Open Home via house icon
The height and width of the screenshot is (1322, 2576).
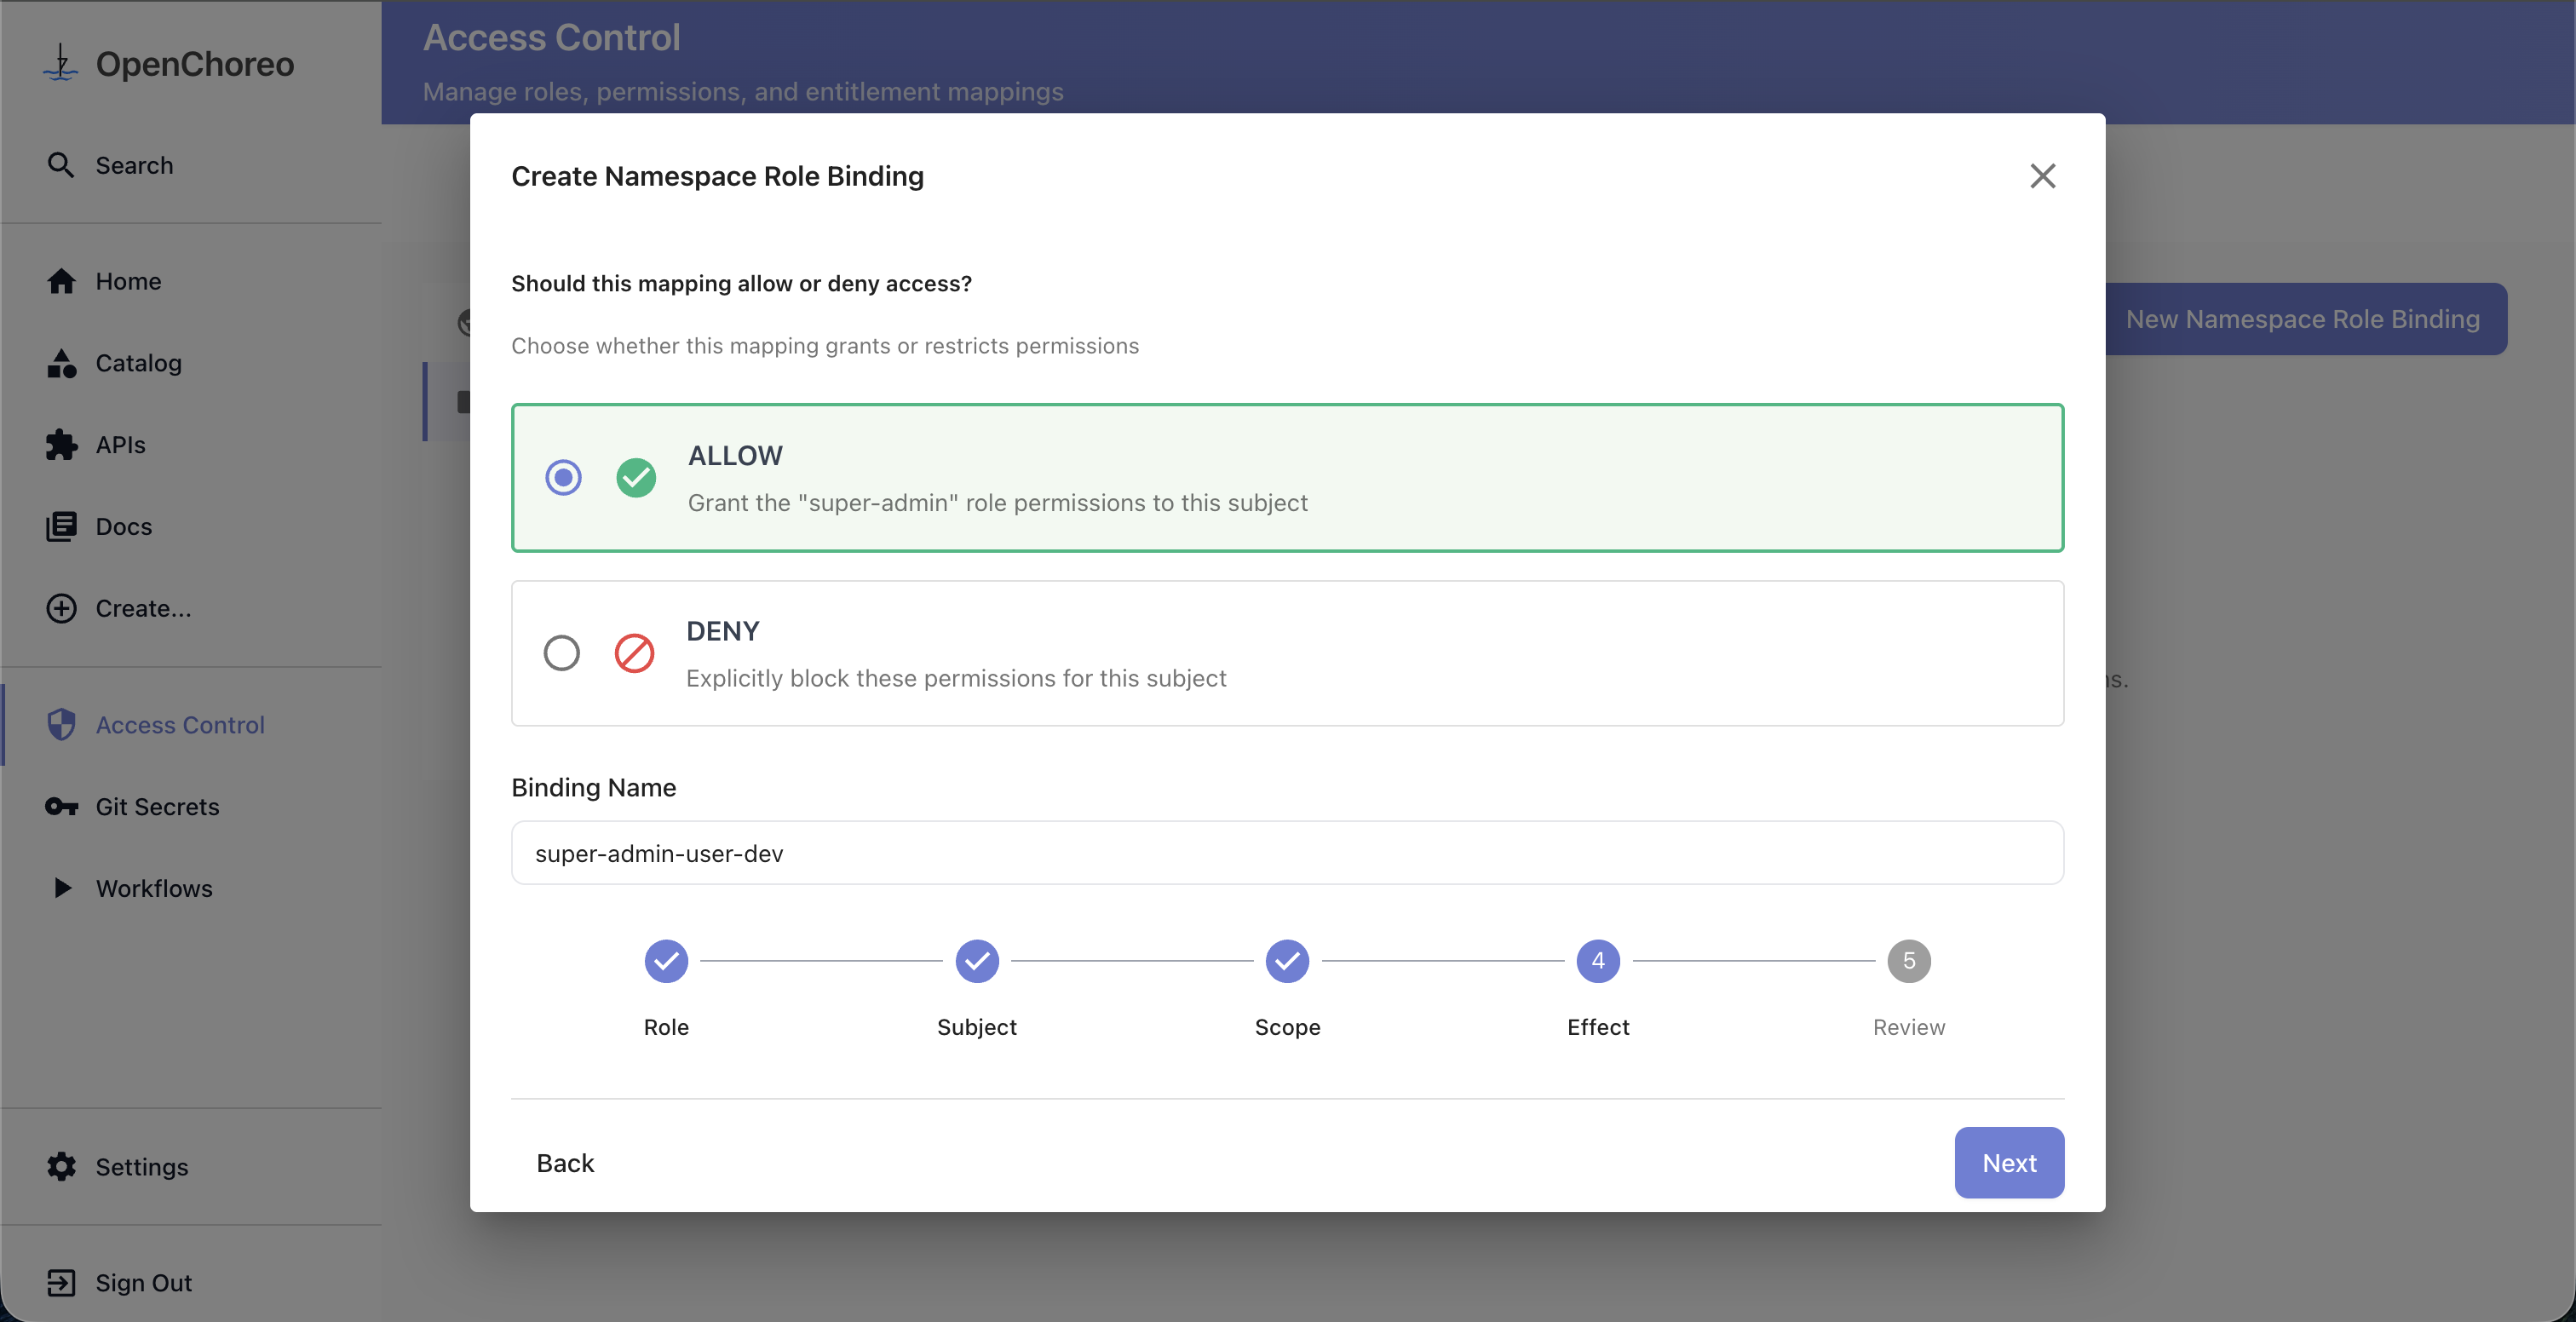pos(61,282)
